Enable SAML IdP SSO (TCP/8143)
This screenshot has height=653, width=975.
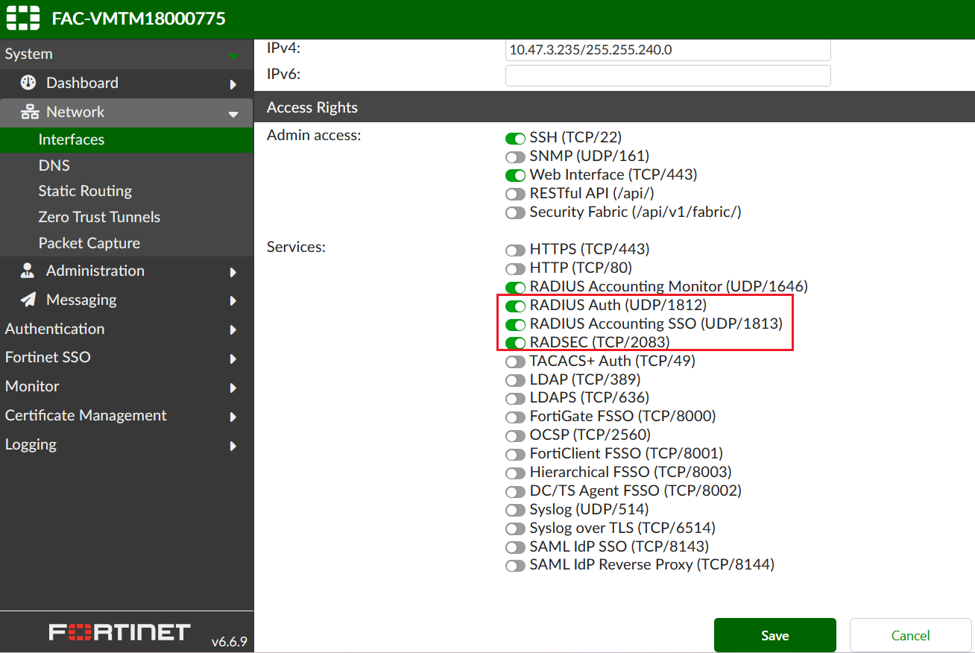coord(515,547)
